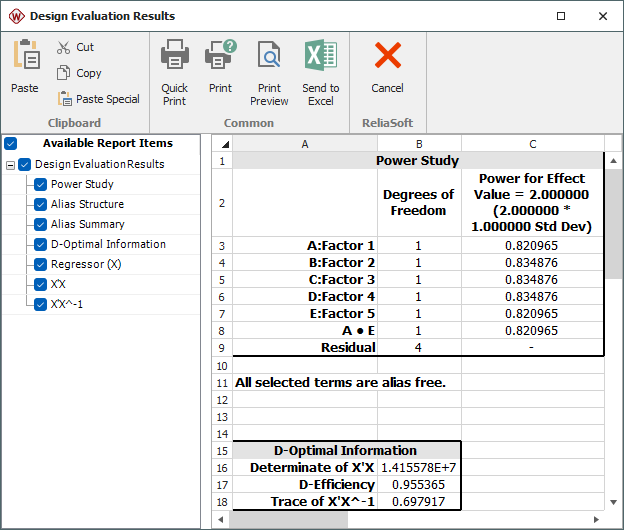Toggle the Available Report Items checkbox

click(x=11, y=143)
